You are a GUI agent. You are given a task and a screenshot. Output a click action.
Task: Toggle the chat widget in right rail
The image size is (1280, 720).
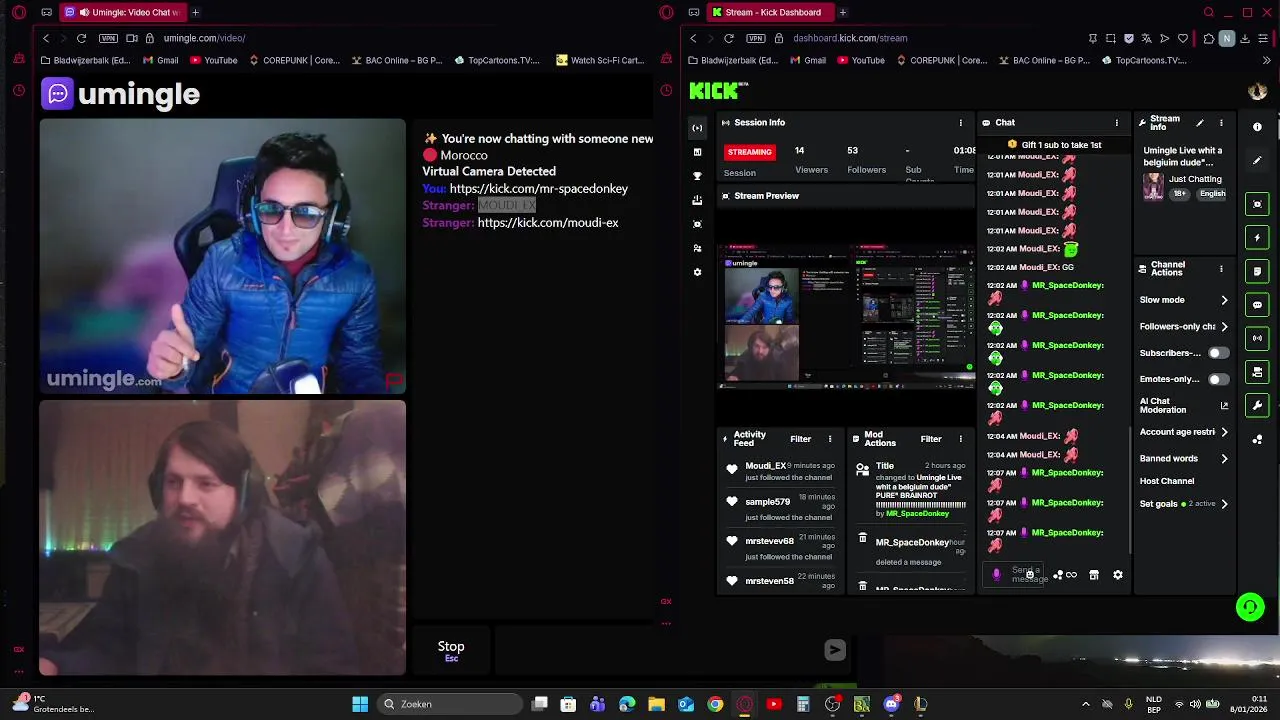click(x=1258, y=304)
